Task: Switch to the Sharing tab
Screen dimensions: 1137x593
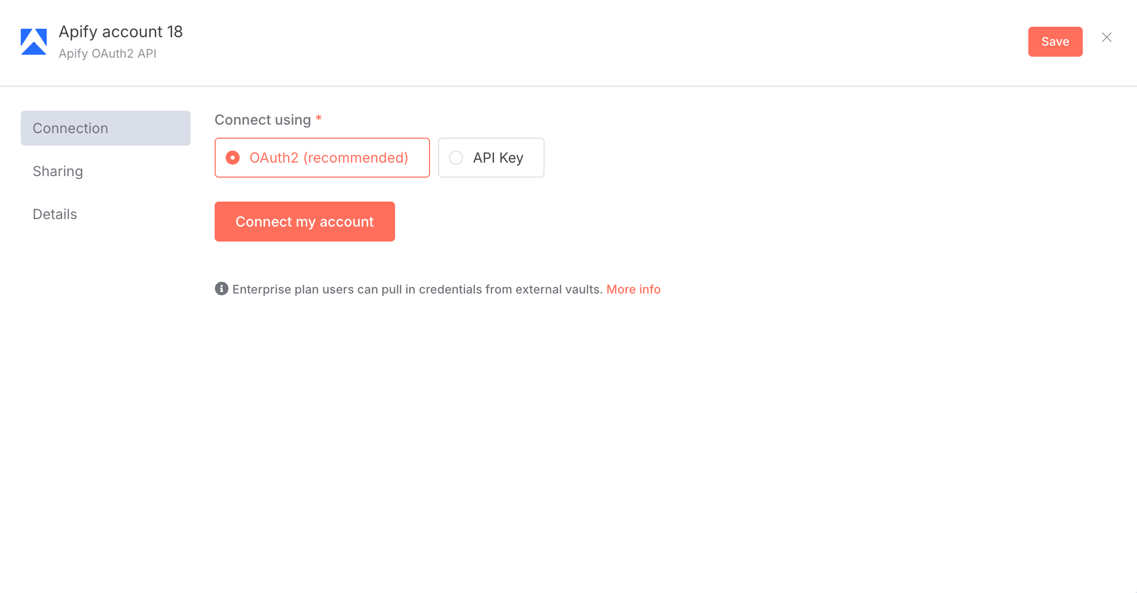Action: (57, 171)
